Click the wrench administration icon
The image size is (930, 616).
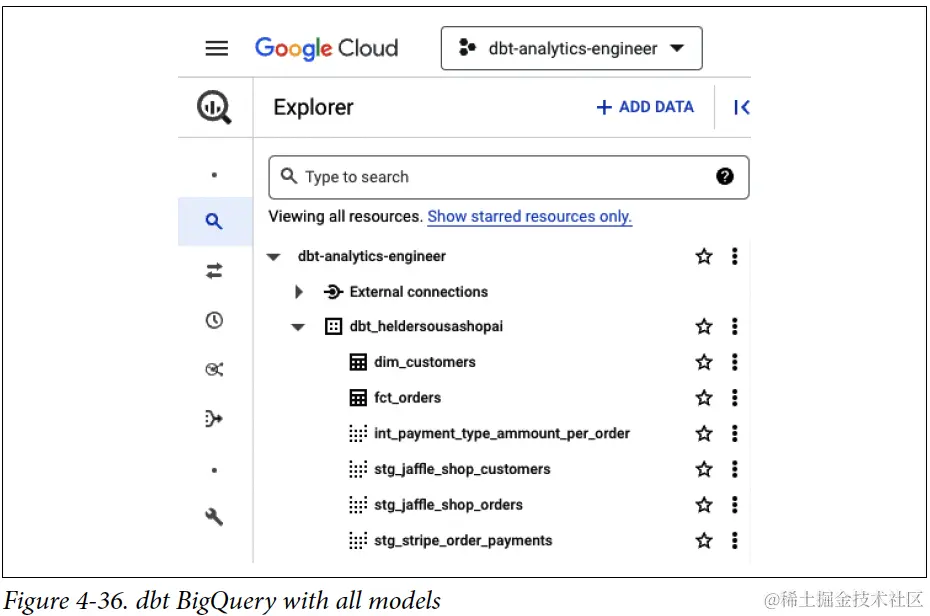tap(214, 516)
